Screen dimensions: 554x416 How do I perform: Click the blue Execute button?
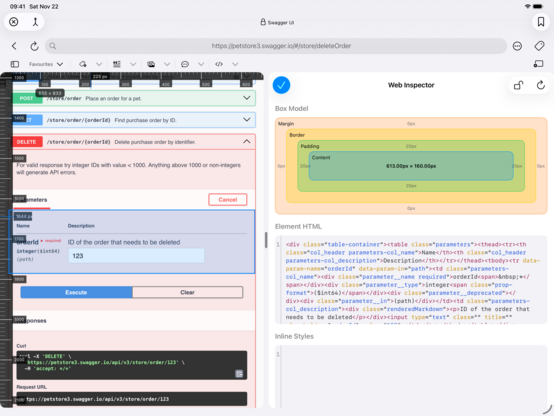tap(76, 292)
